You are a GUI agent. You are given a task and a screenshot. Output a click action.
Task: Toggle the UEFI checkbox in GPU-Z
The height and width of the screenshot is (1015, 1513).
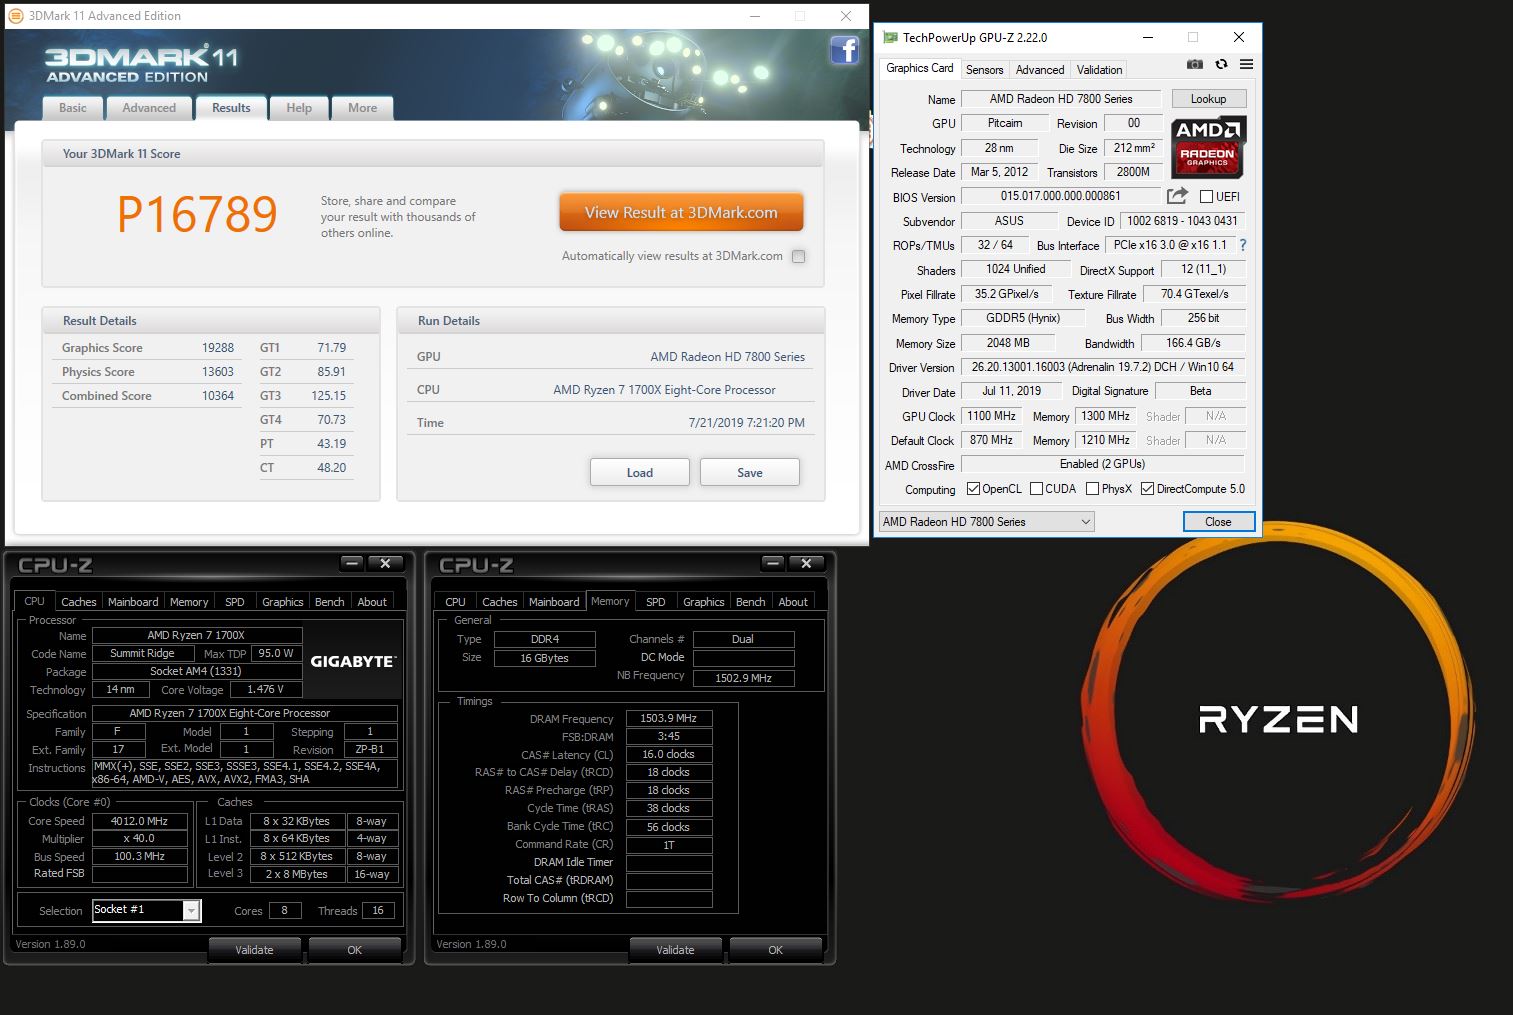click(x=1206, y=197)
